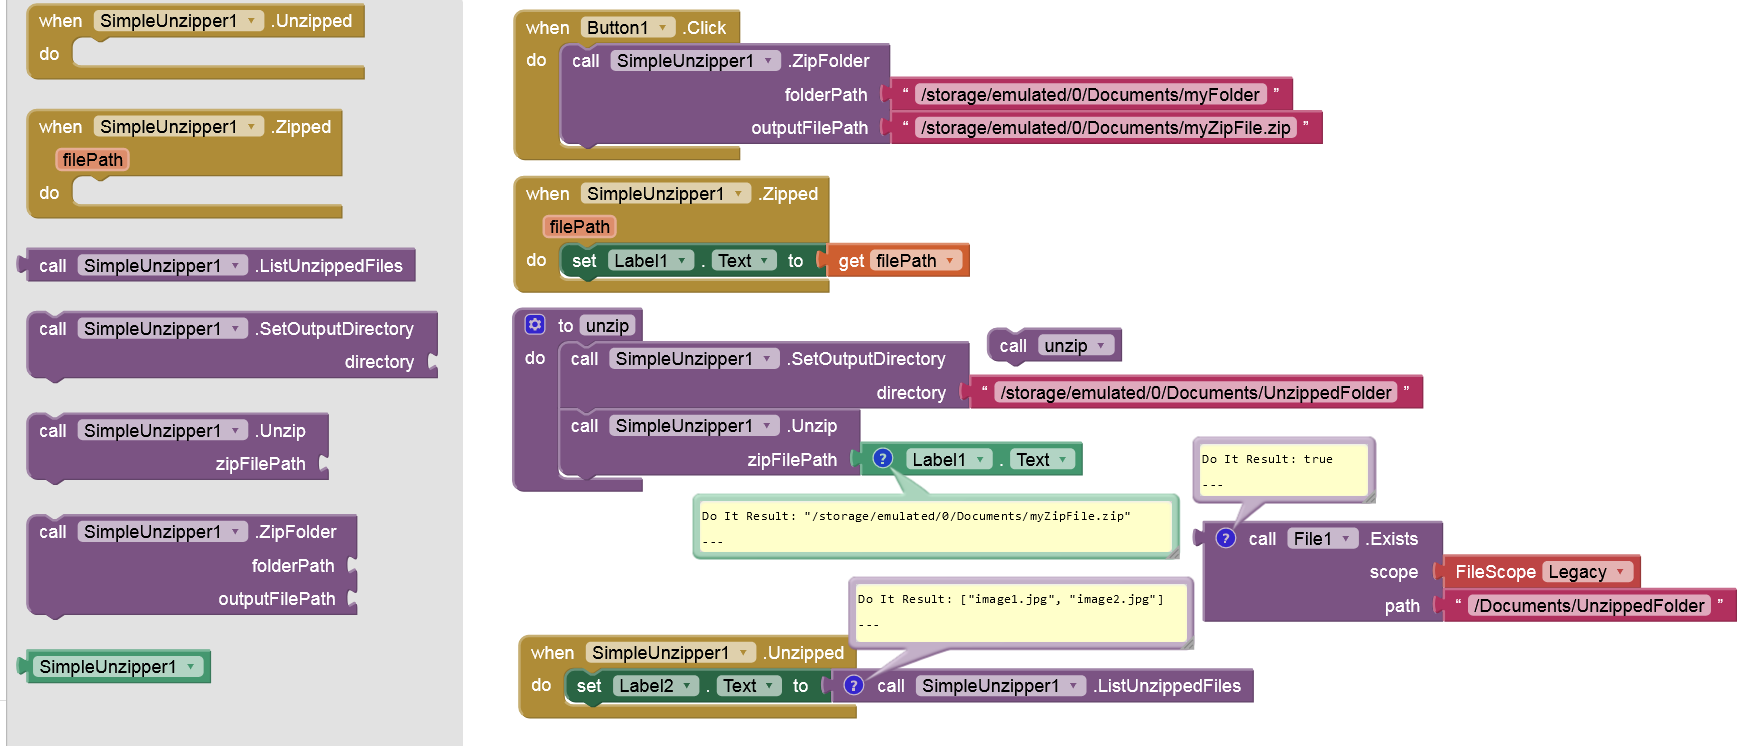Click the 'directory' label in the flyout SetOutputDirectory block
1753x746 pixels.
pyautogui.click(x=379, y=362)
